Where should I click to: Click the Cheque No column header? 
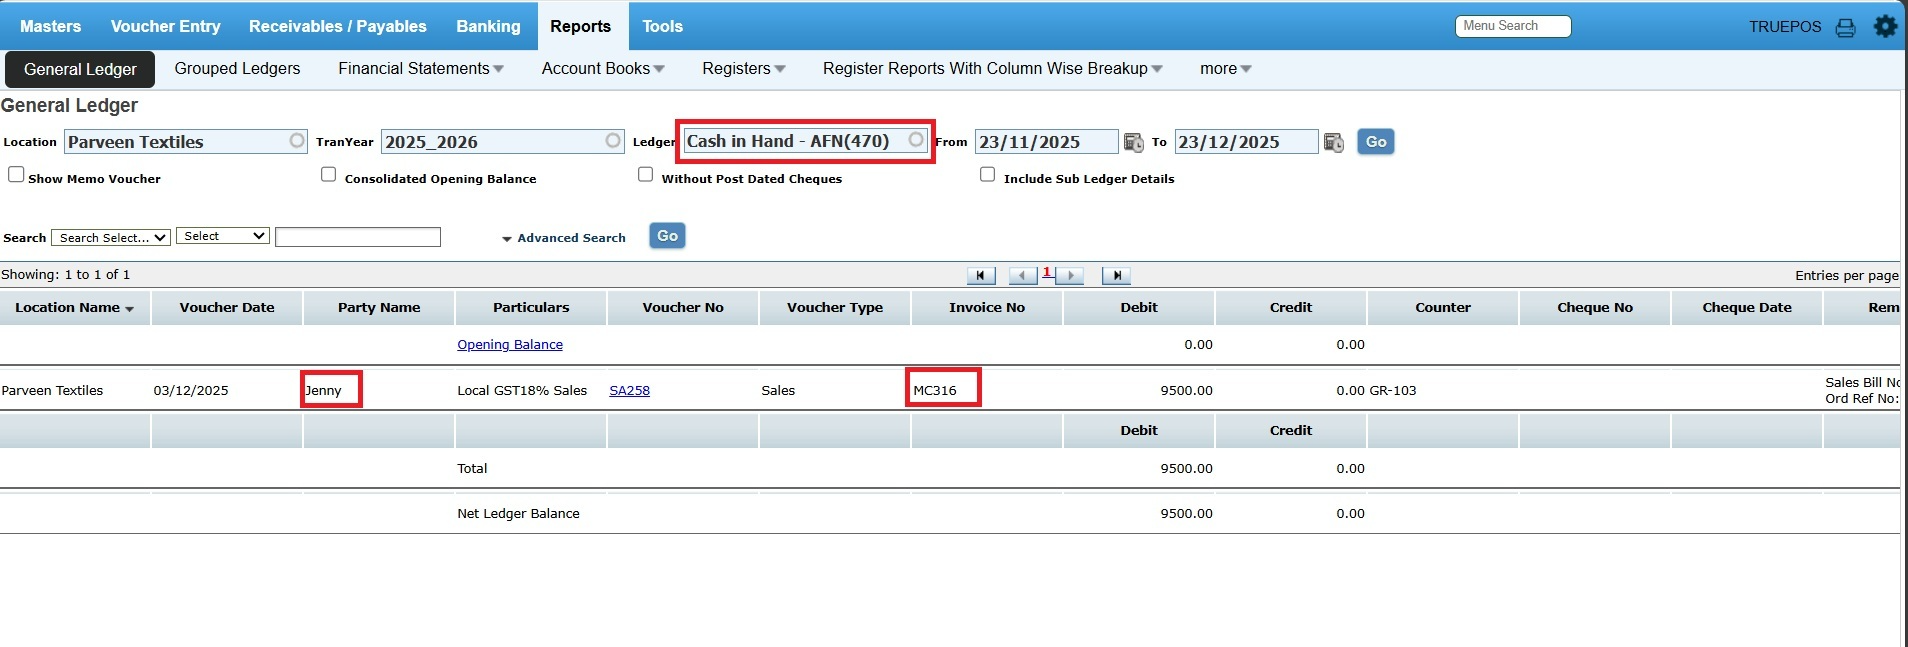(x=1595, y=308)
